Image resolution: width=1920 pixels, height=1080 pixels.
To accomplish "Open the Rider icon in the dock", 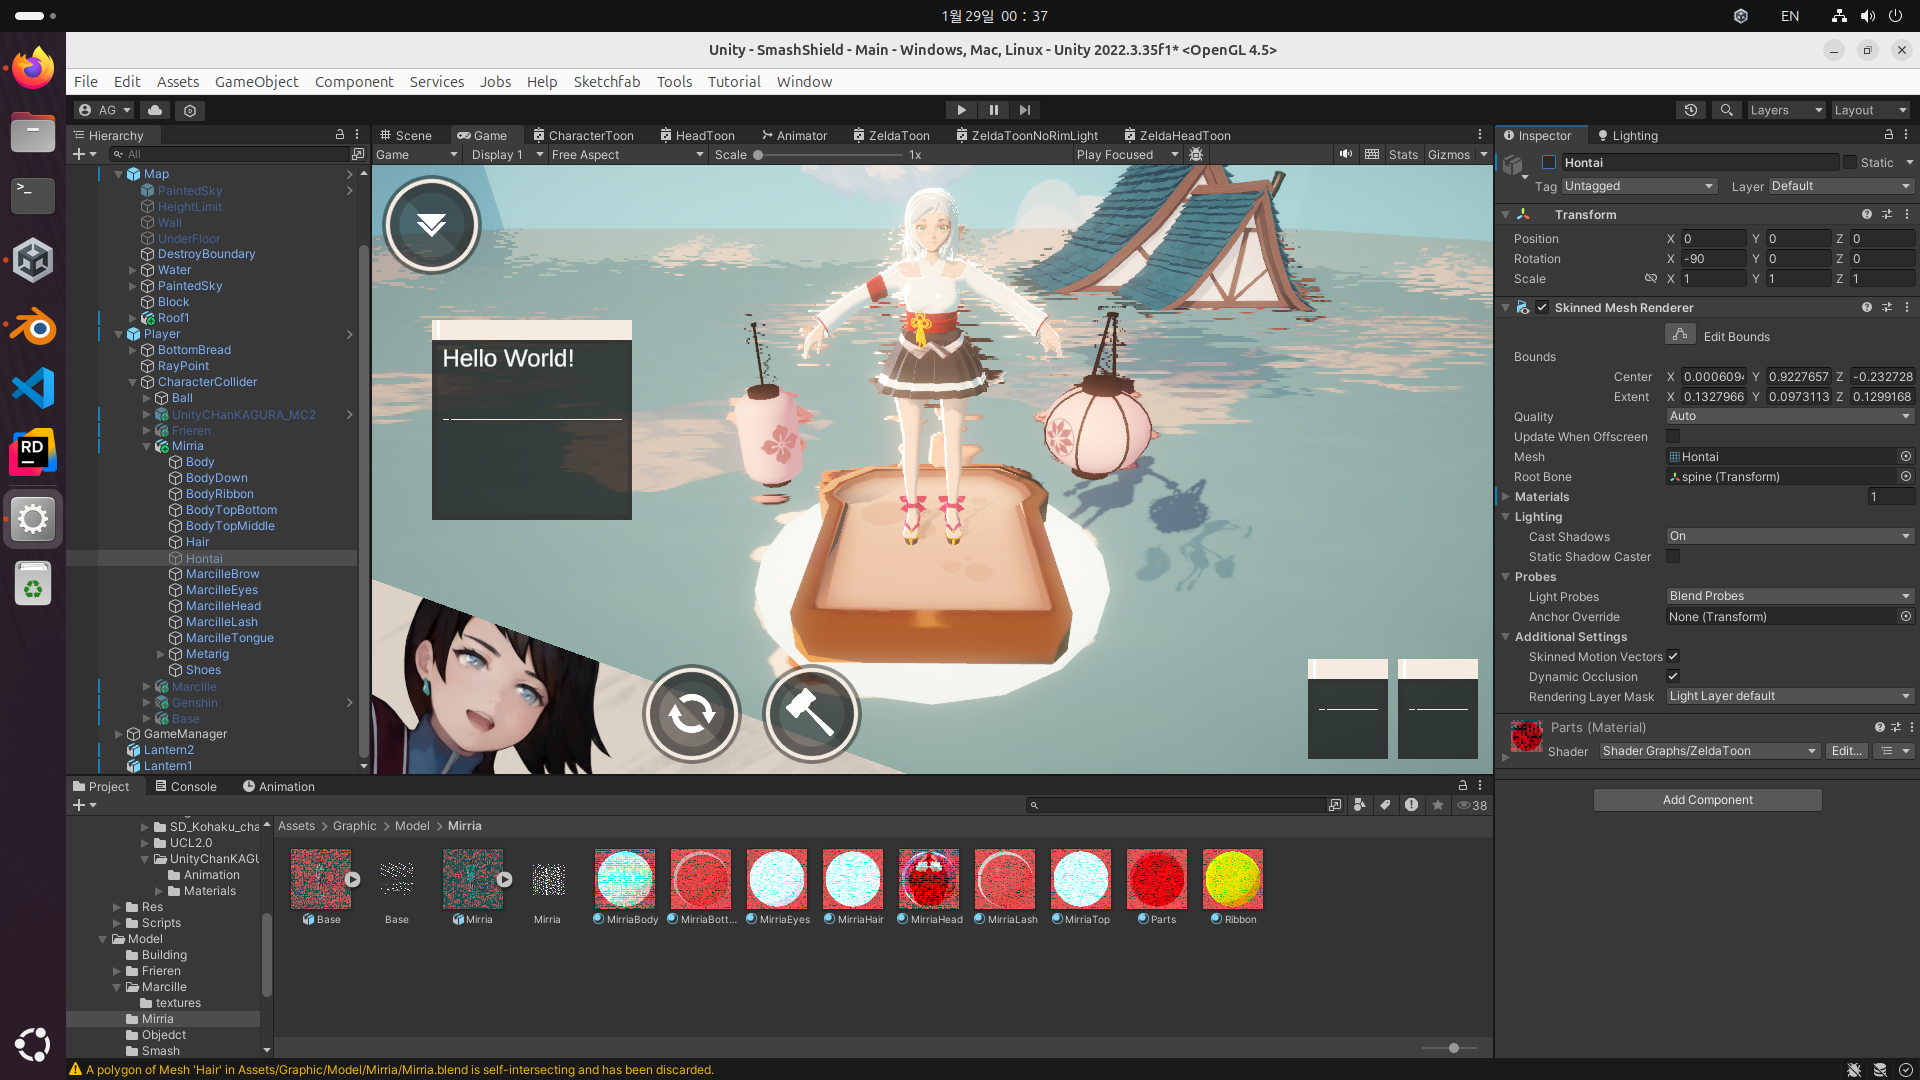I will [32, 453].
